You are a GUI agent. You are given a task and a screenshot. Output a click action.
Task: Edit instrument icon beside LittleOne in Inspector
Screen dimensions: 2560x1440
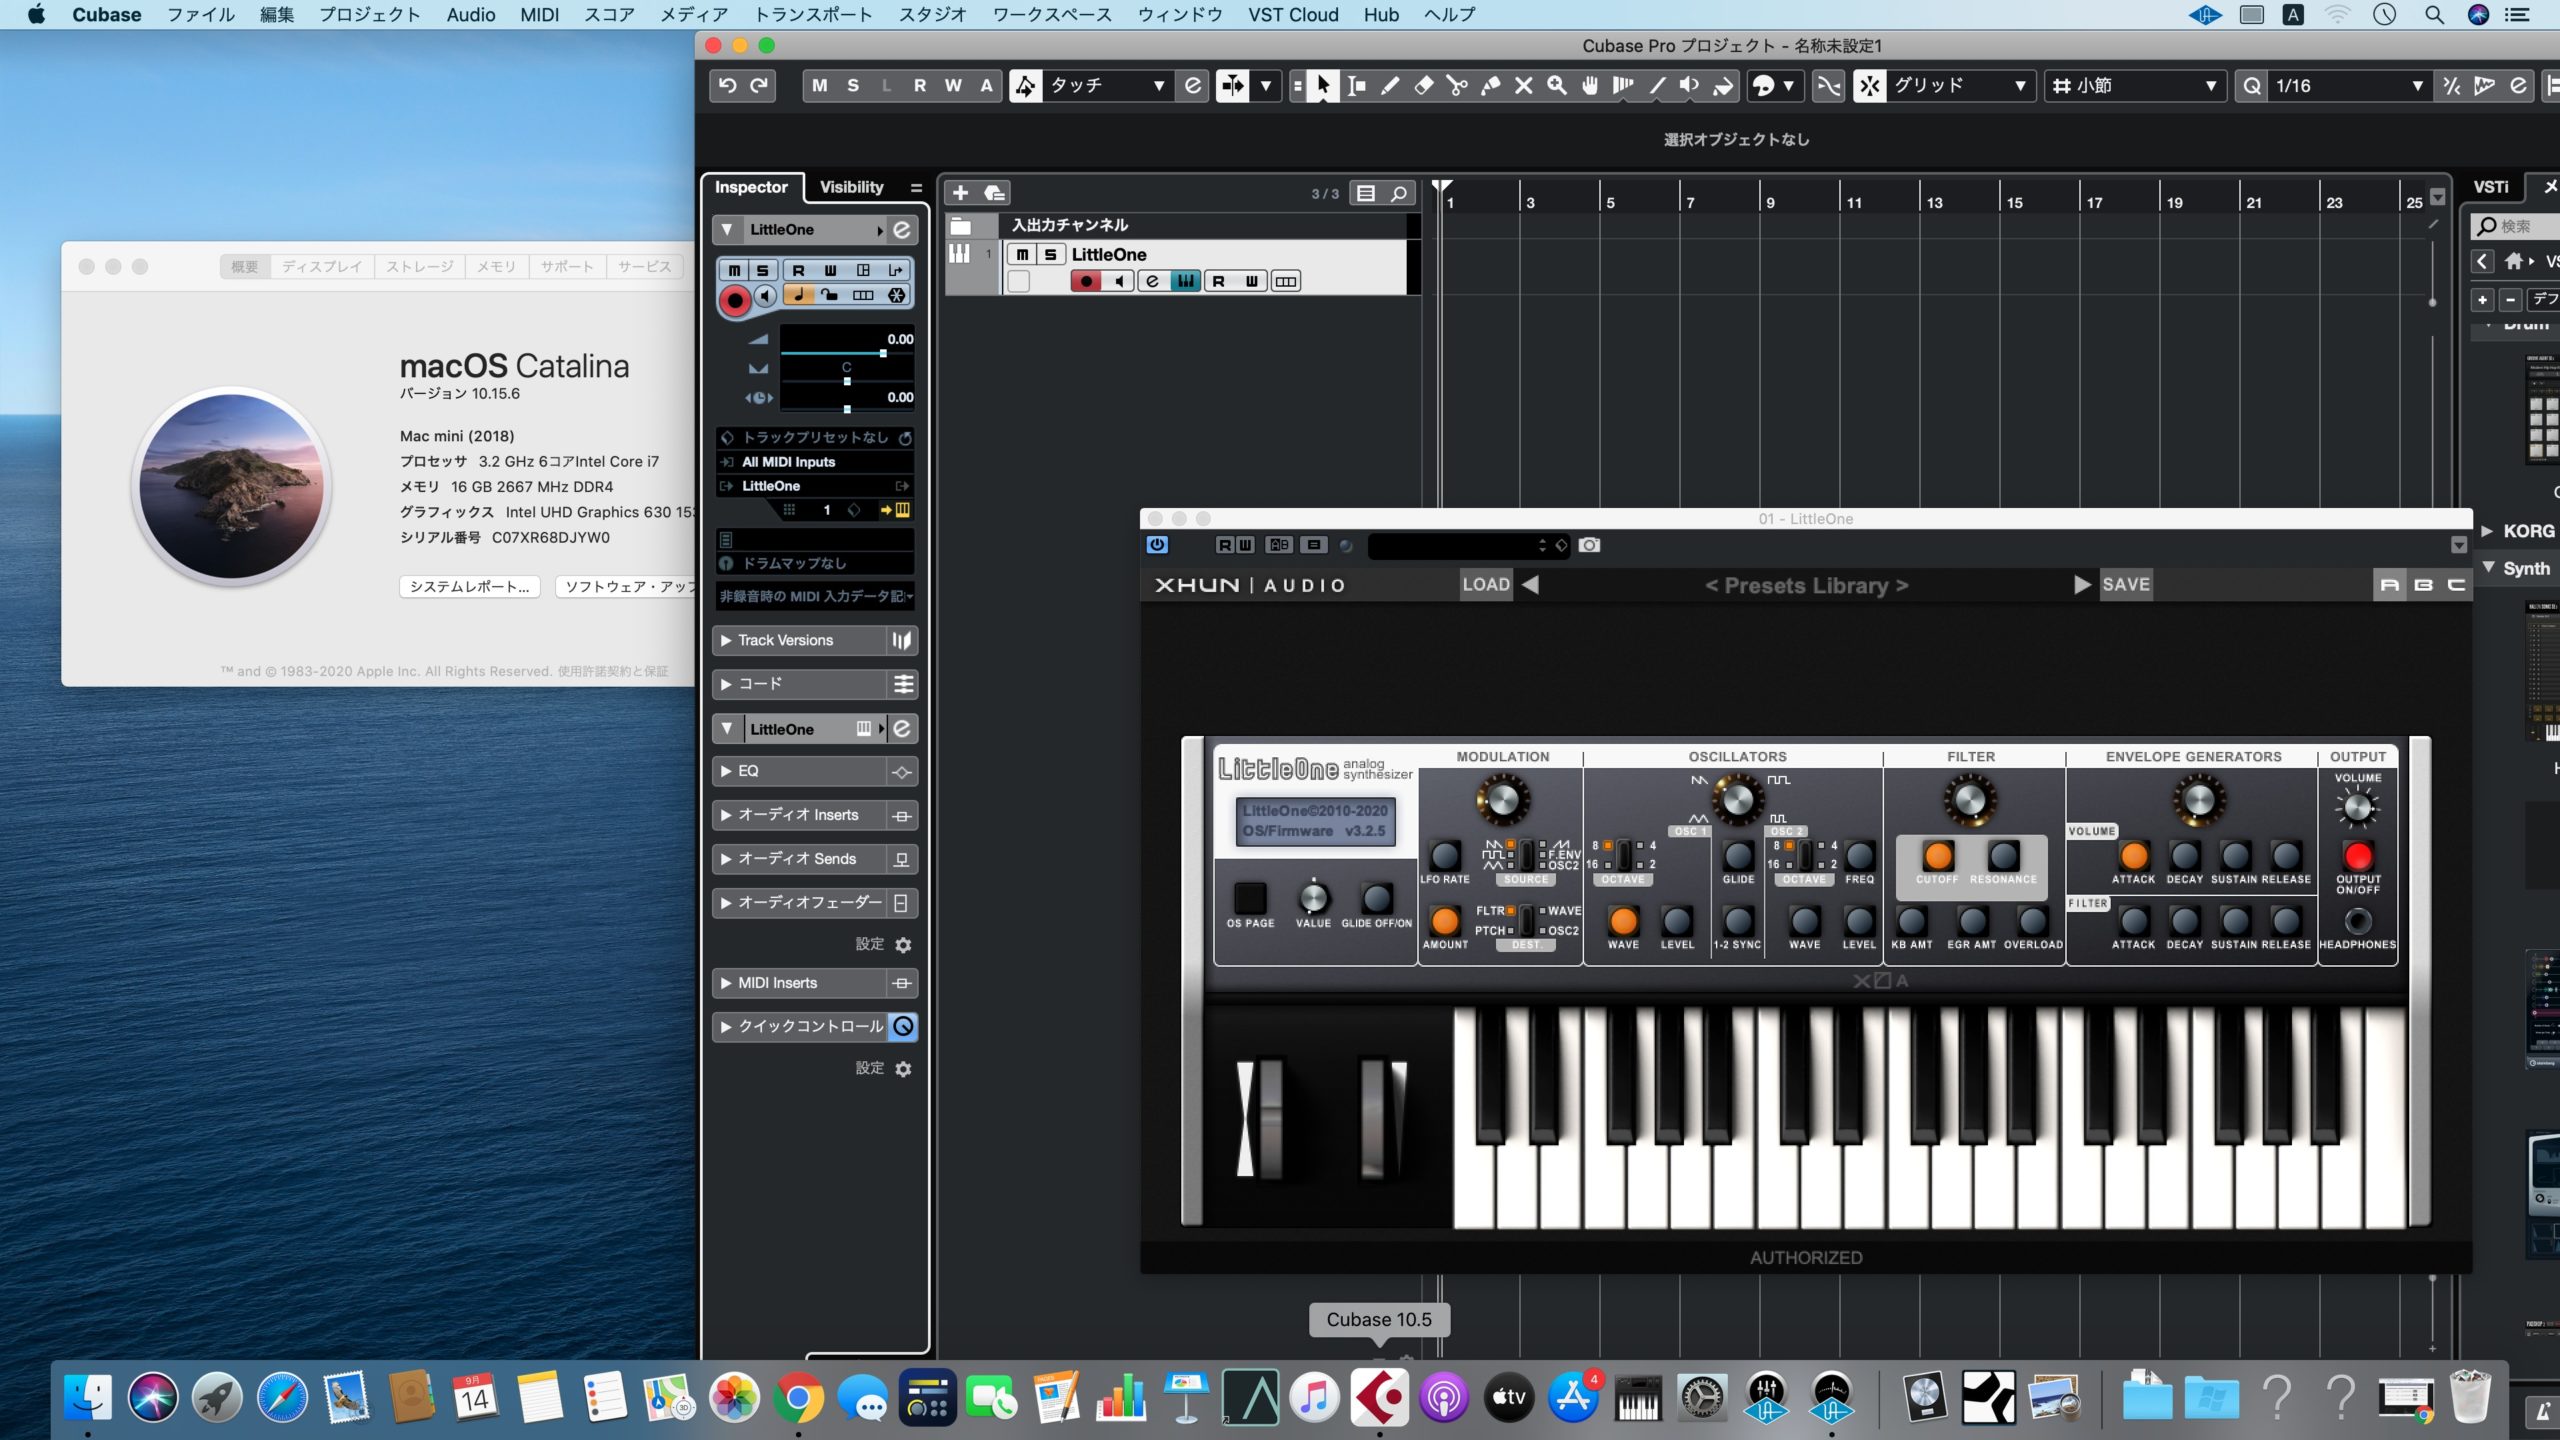click(x=902, y=229)
